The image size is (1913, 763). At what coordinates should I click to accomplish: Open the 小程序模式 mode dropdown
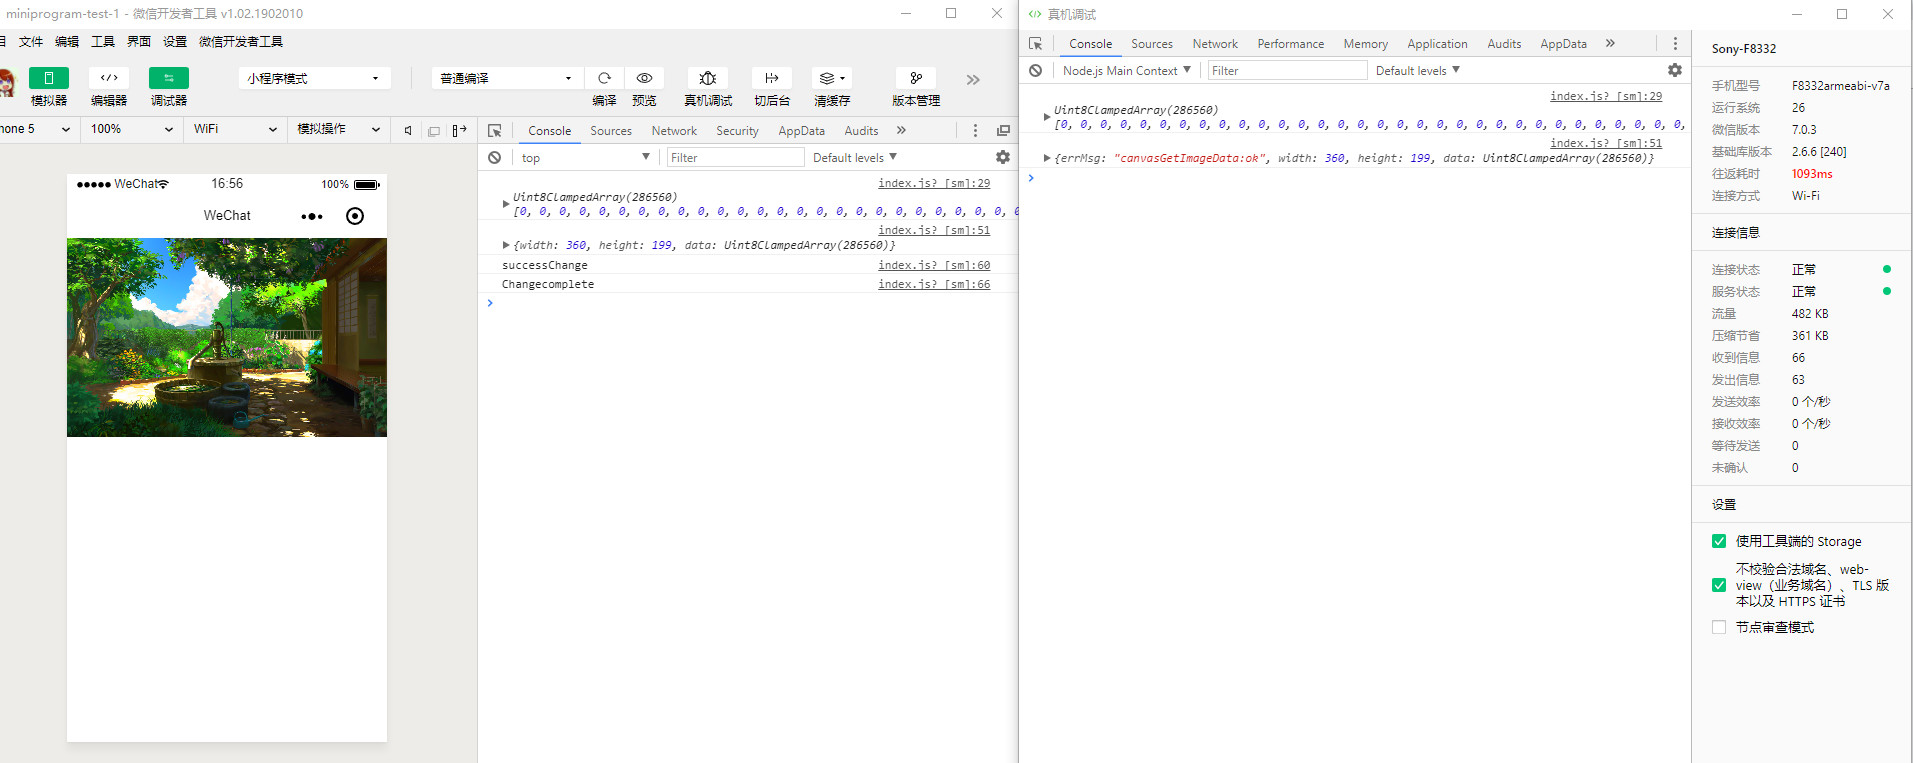tap(313, 78)
